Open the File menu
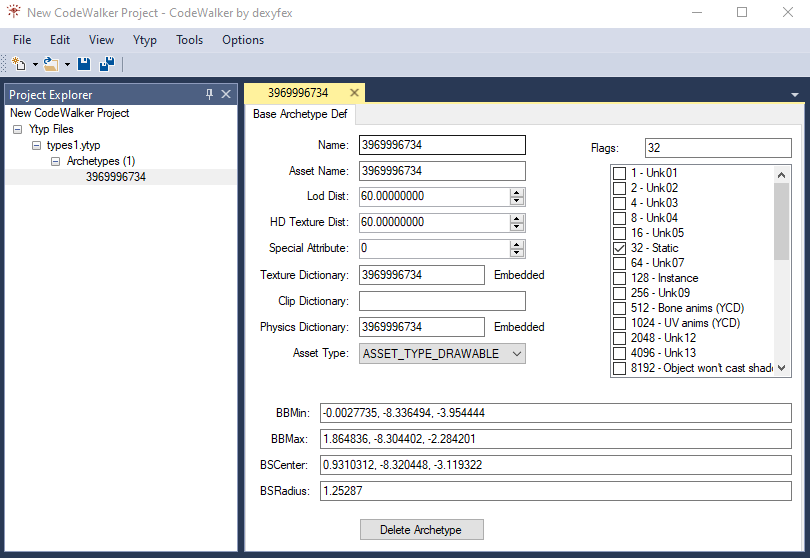 (x=22, y=40)
